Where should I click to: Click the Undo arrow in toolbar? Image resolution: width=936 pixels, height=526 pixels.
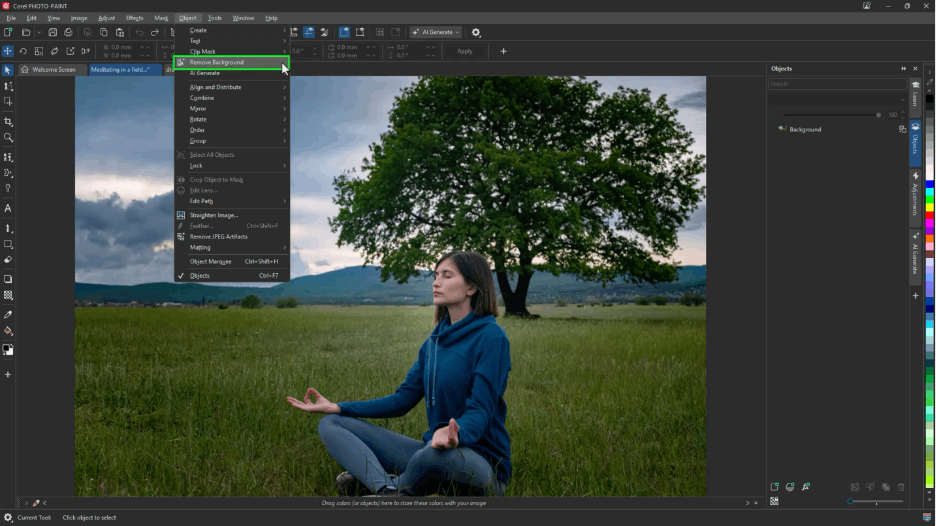coord(139,32)
